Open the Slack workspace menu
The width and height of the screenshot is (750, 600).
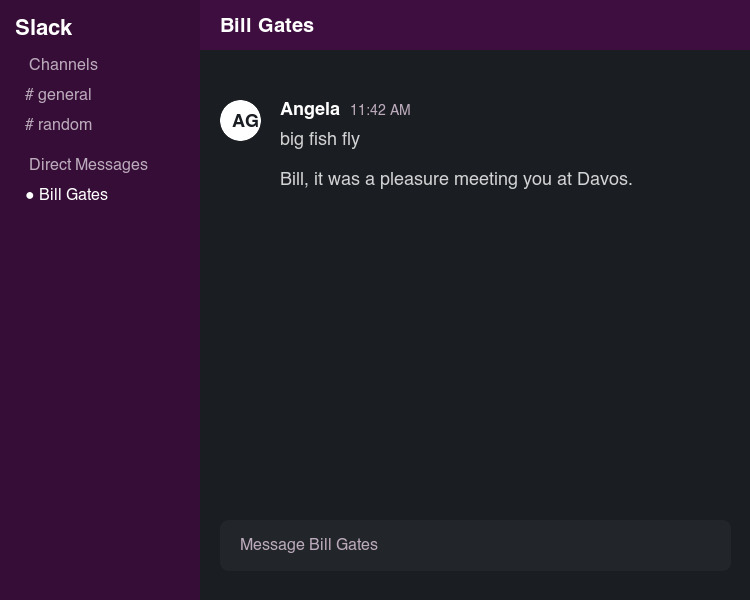pyautogui.click(x=44, y=28)
